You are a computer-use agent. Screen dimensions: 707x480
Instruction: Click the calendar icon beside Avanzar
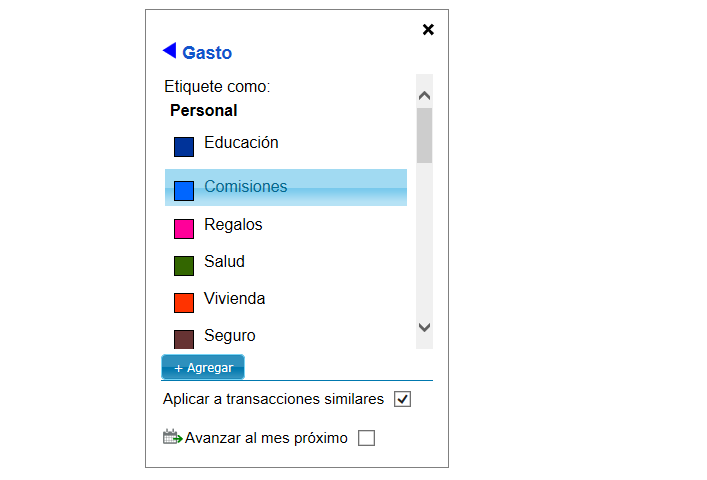173,437
